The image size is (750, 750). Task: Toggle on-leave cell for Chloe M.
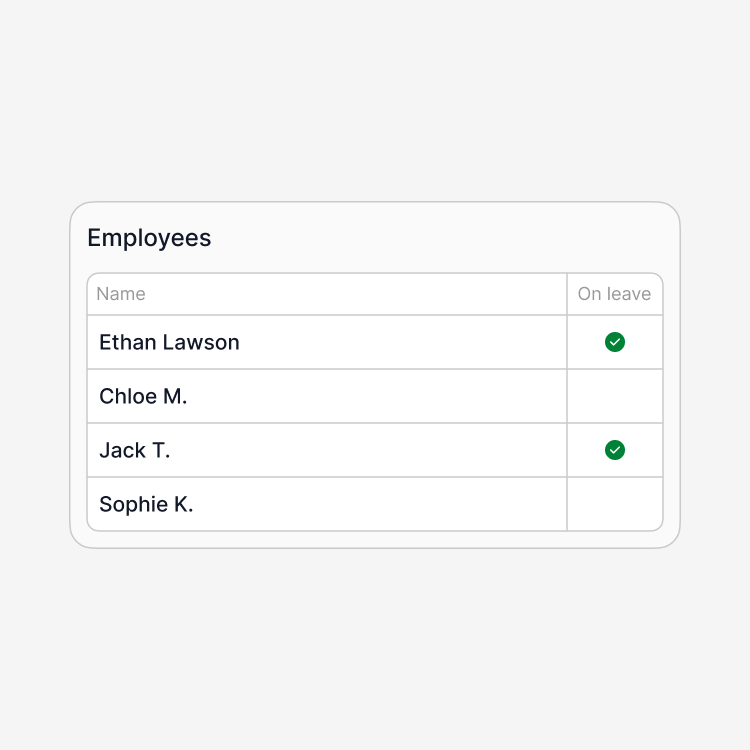pyautogui.click(x=615, y=396)
